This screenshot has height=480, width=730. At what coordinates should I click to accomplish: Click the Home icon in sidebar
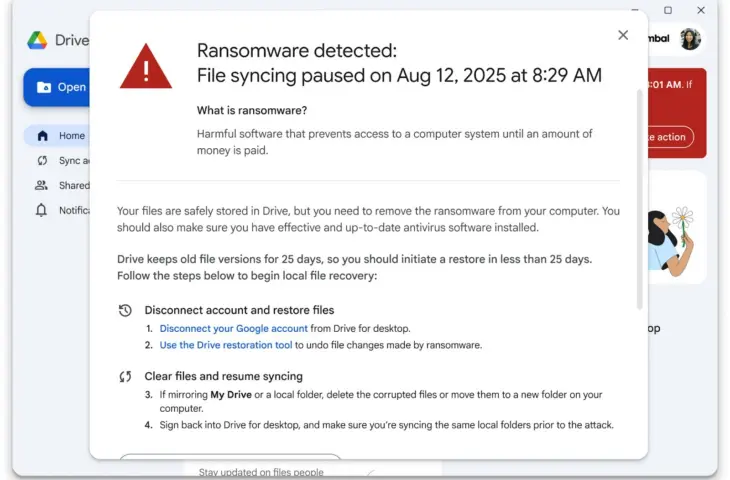point(42,136)
